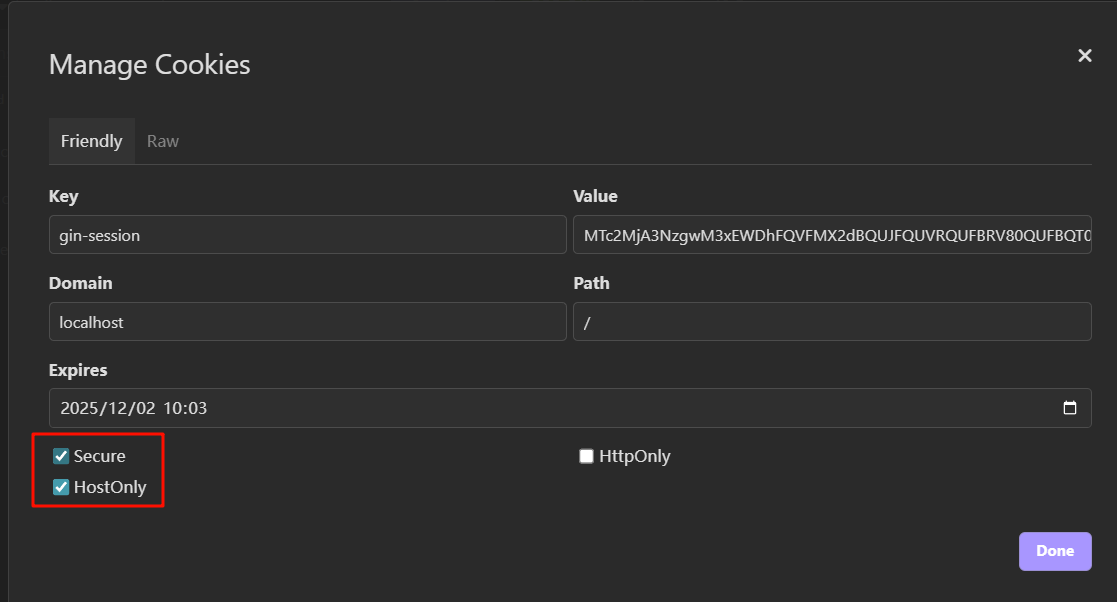Open the calendar picker for Expires
The height and width of the screenshot is (602, 1117).
tap(1069, 408)
